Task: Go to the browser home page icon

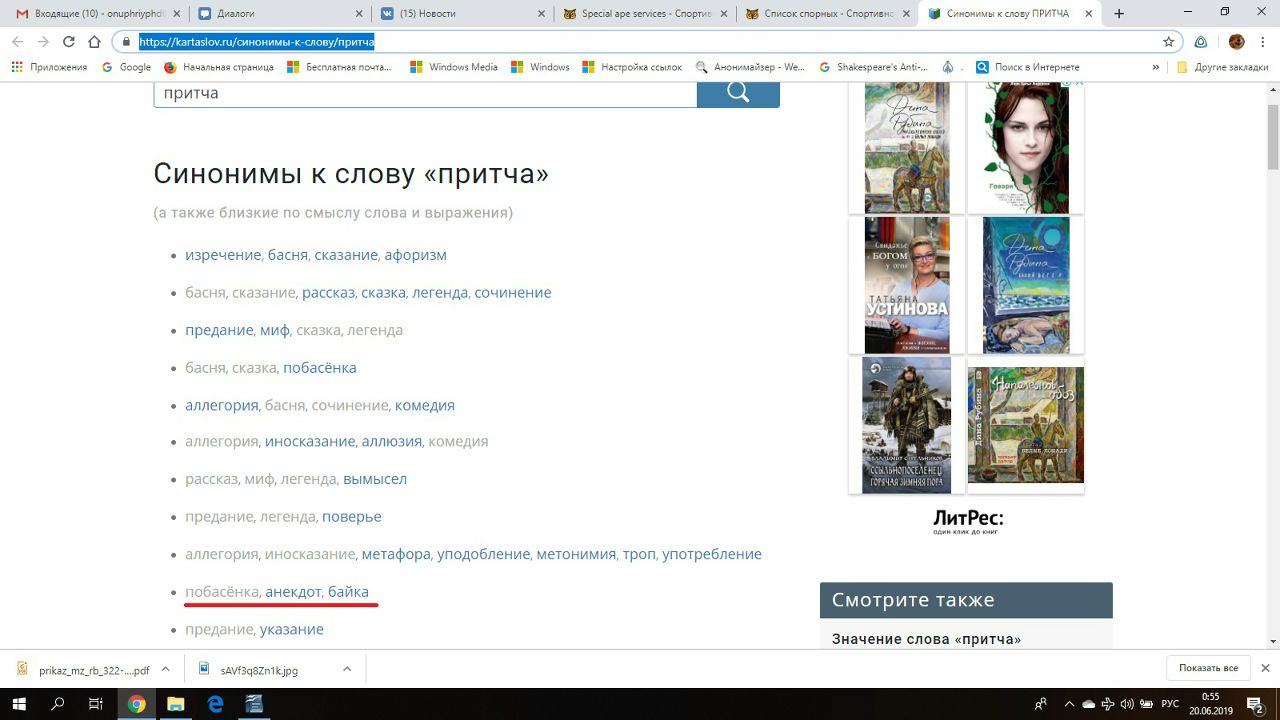Action: tap(94, 42)
